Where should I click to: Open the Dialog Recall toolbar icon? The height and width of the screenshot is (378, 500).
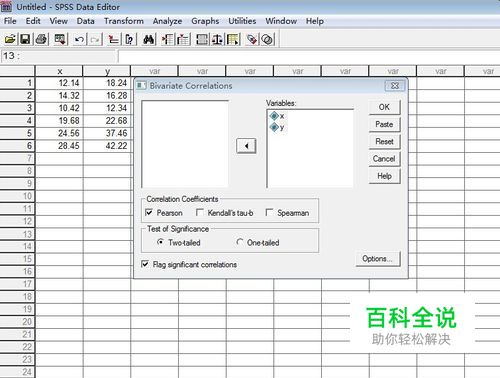coord(61,39)
